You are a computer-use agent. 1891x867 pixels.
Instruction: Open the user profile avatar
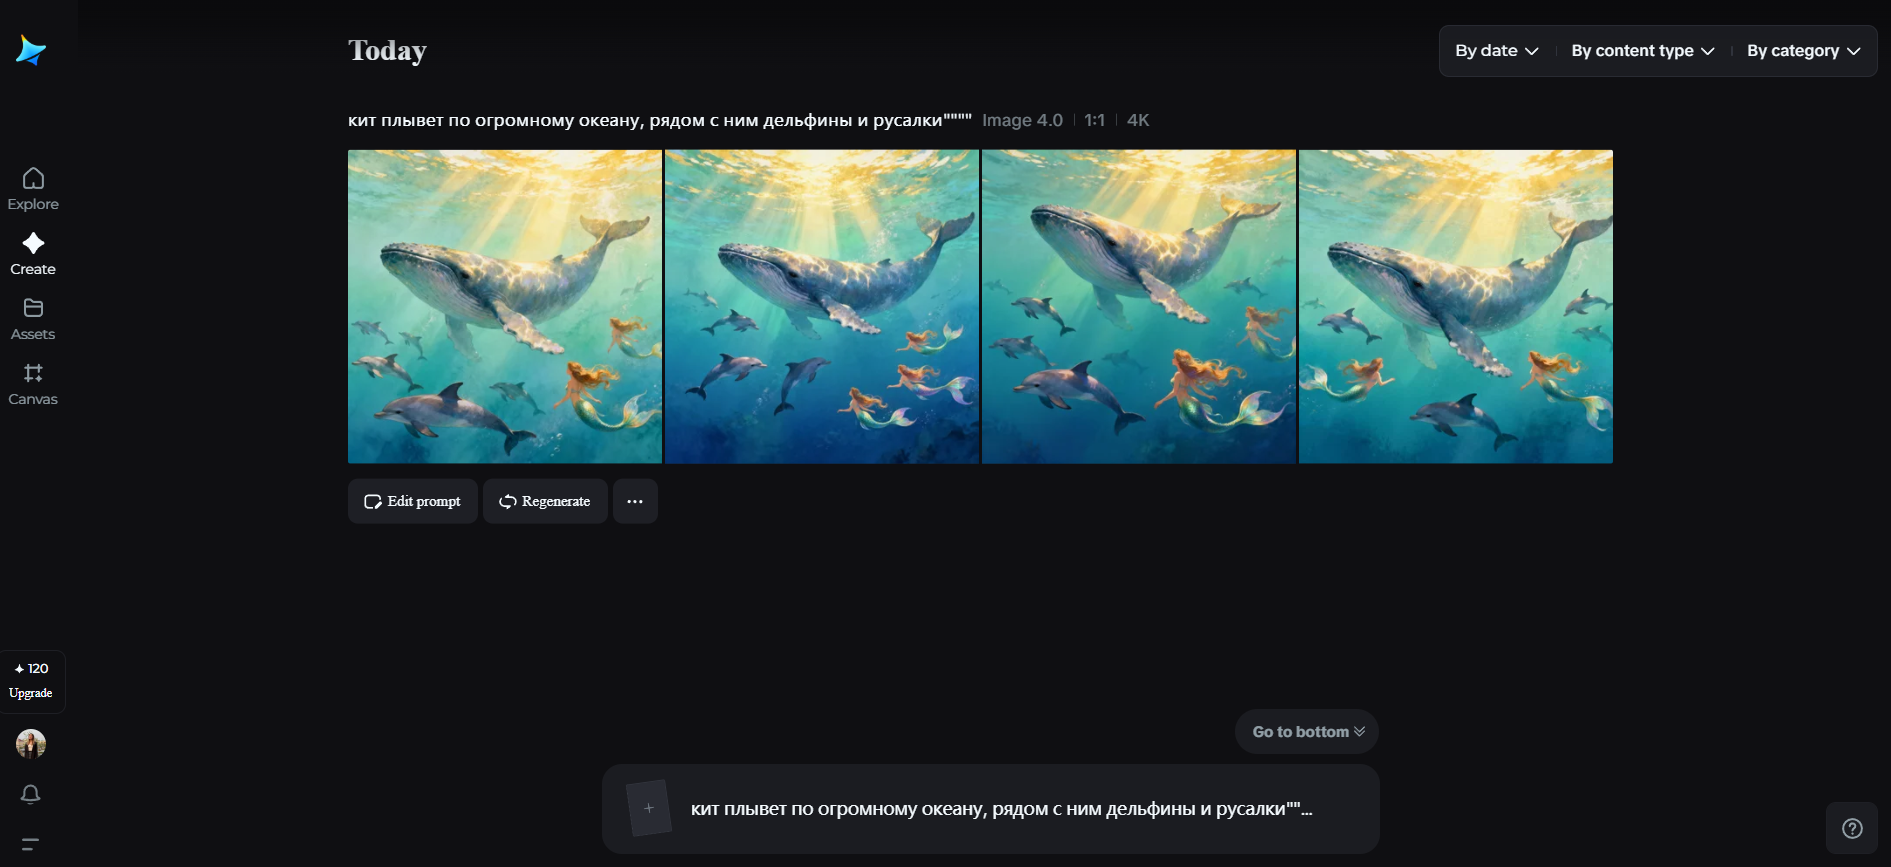click(31, 744)
